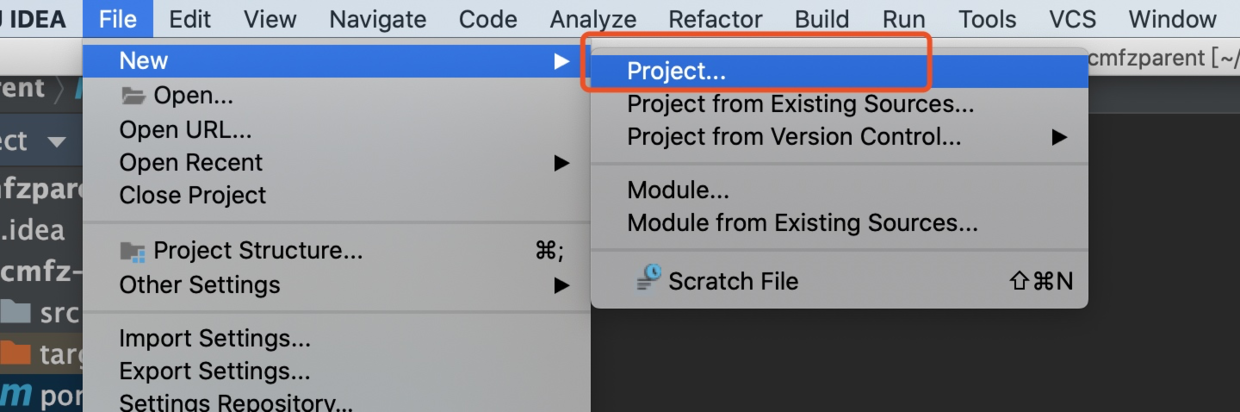
Task: Choose Module from Existing Sources...
Action: click(802, 223)
